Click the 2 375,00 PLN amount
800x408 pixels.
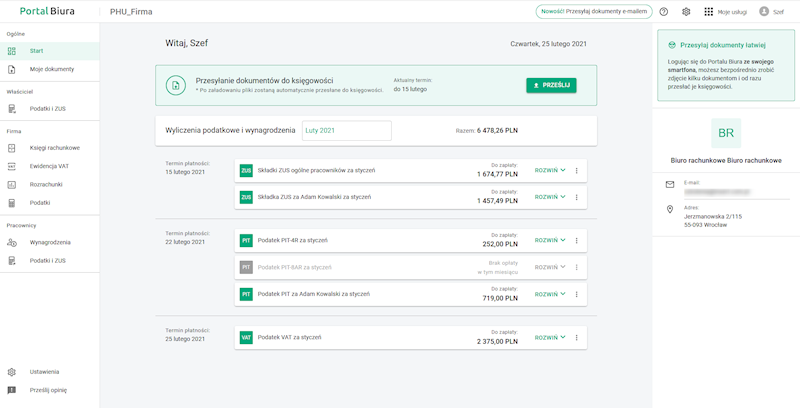pyautogui.click(x=497, y=342)
